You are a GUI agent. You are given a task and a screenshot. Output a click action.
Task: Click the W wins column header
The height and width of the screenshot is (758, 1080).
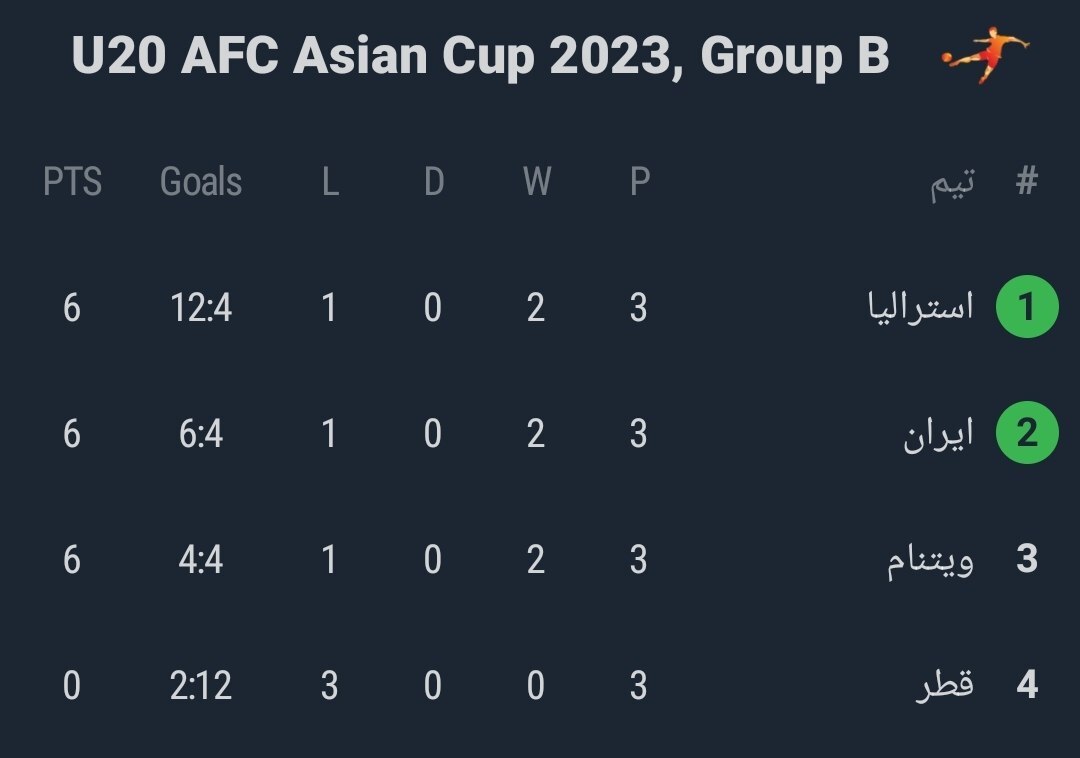(x=536, y=182)
